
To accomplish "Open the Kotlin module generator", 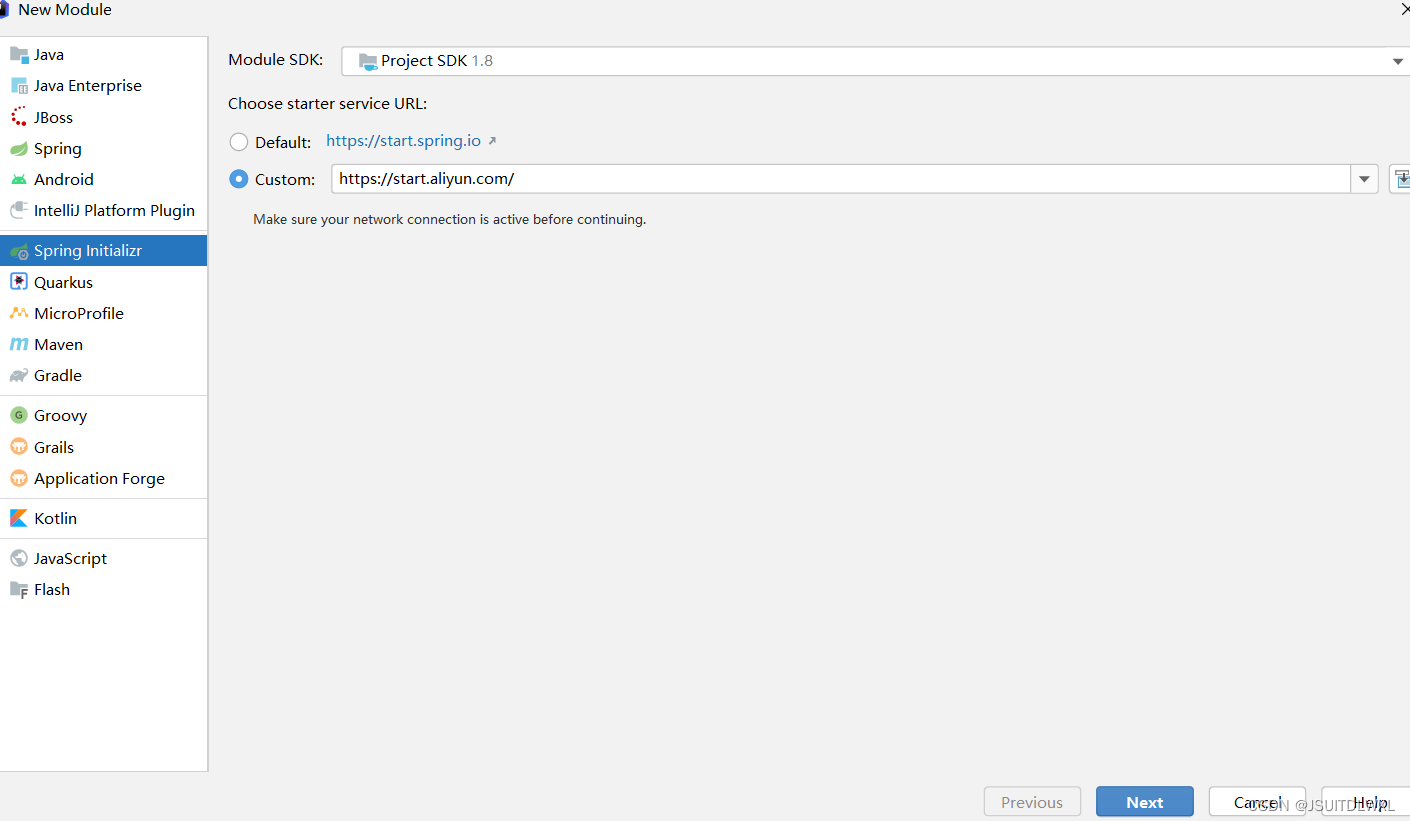I will (x=55, y=518).
